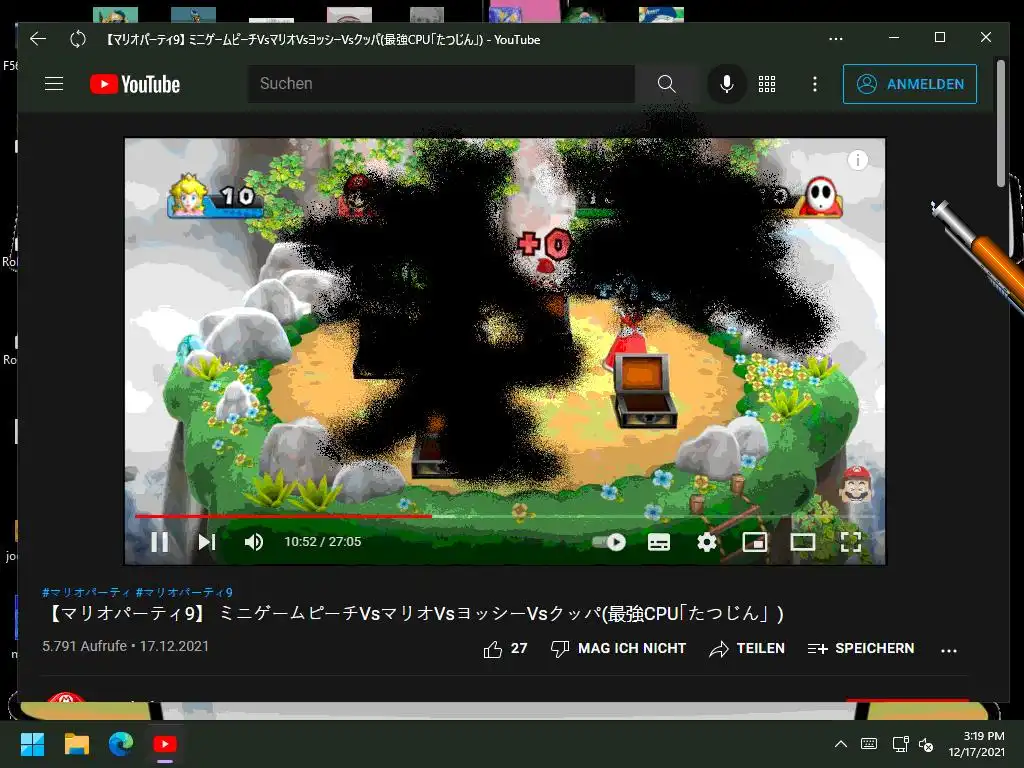Open the network status tray icon
The width and height of the screenshot is (1024, 768).
[x=901, y=744]
